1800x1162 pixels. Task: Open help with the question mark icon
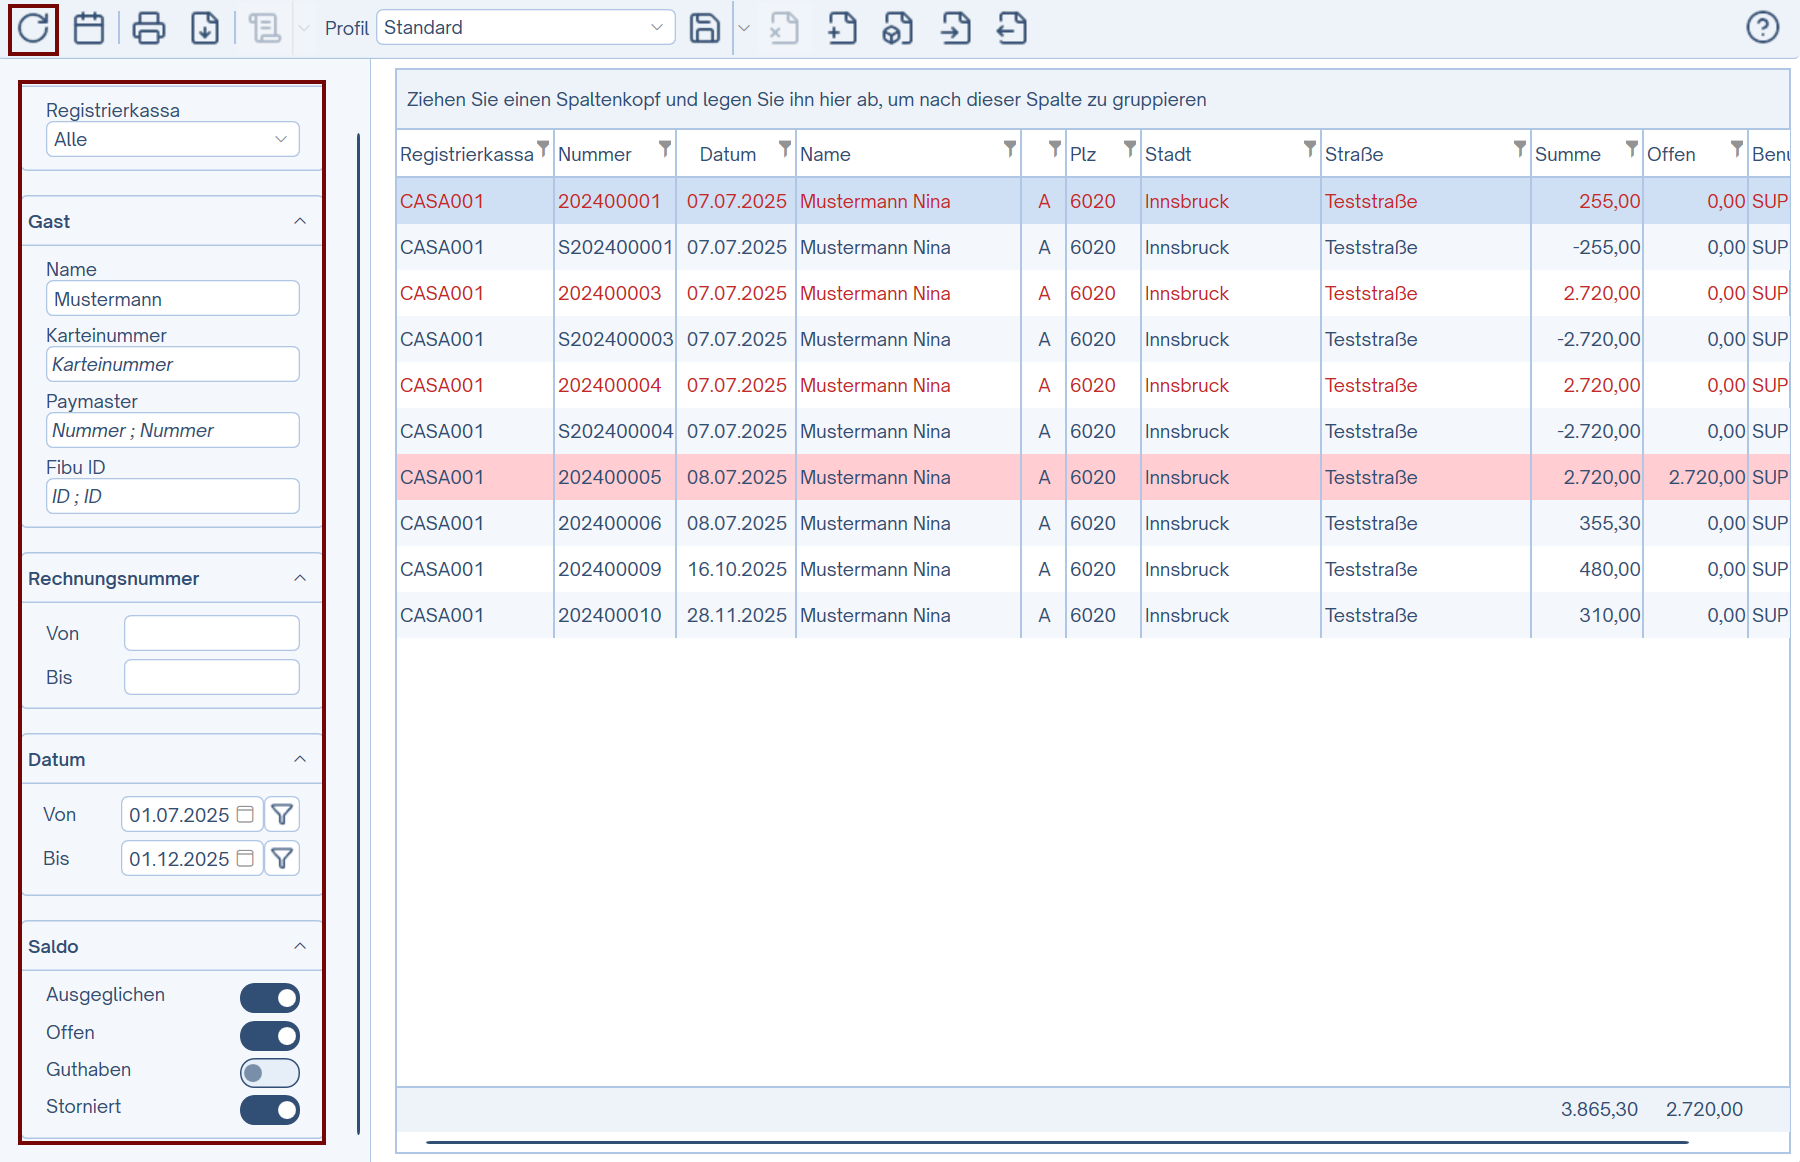[x=1762, y=27]
